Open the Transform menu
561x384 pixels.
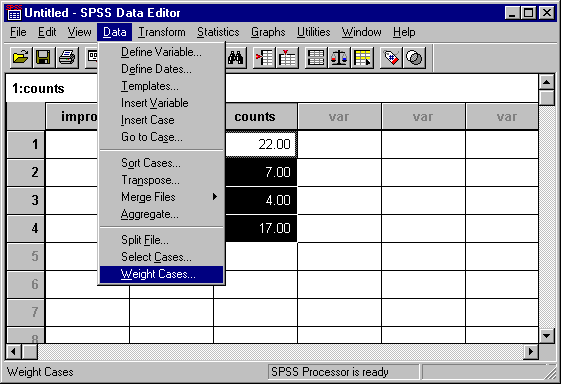pos(162,32)
